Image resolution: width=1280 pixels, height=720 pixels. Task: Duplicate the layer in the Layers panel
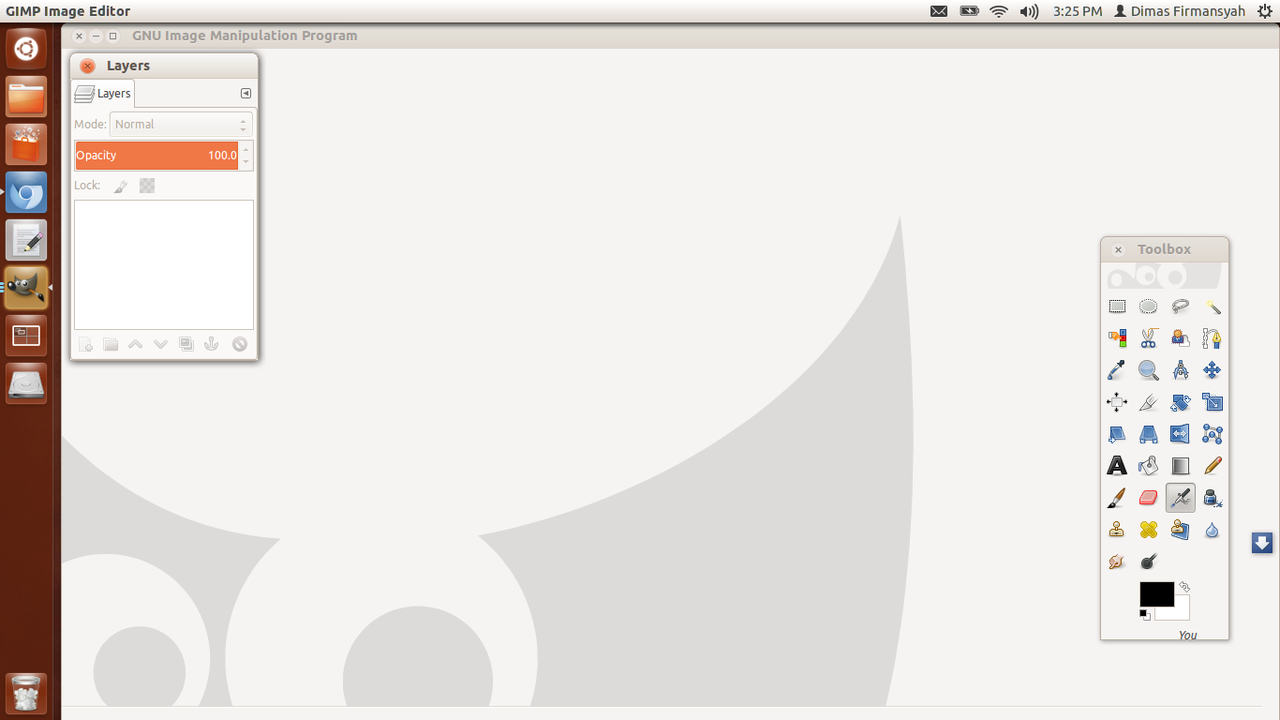click(x=186, y=344)
